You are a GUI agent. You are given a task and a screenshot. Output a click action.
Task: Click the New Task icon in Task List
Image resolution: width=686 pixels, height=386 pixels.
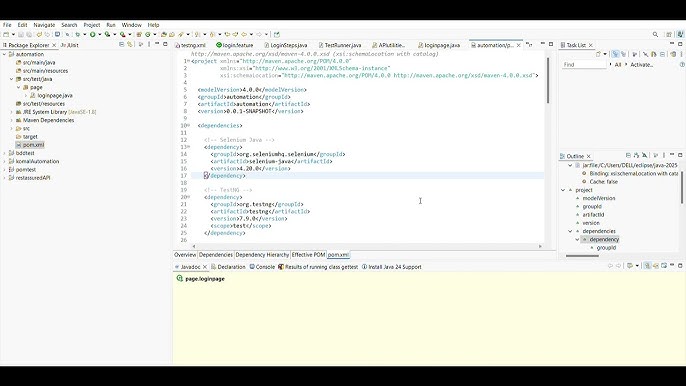click(598, 54)
